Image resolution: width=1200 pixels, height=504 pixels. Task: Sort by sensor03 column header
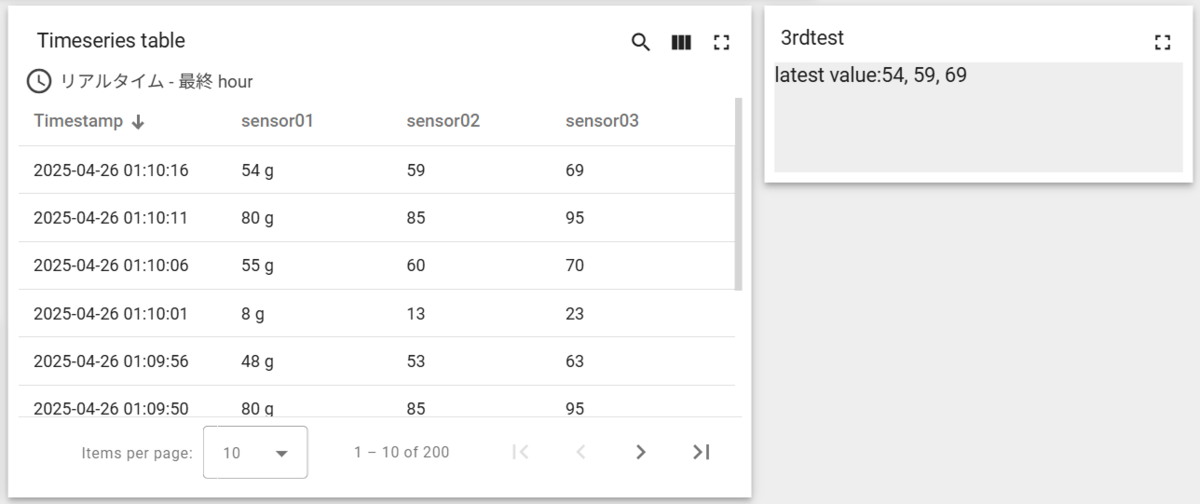tap(602, 121)
